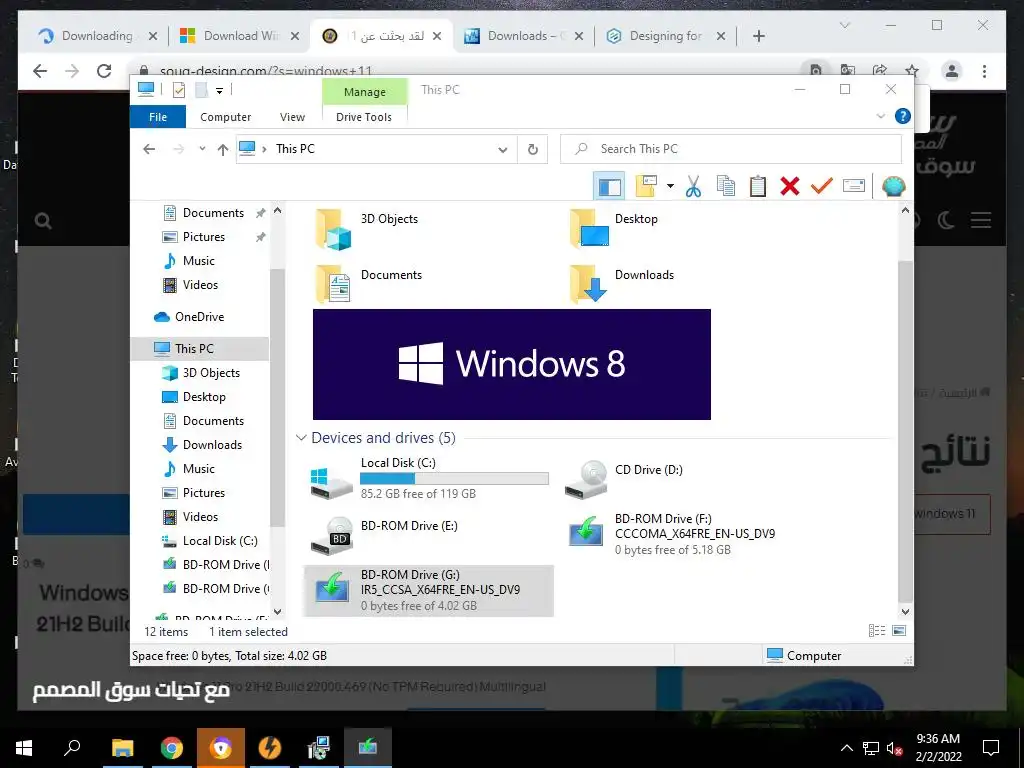Click the Copy icon in Explorer toolbar

tap(726, 186)
